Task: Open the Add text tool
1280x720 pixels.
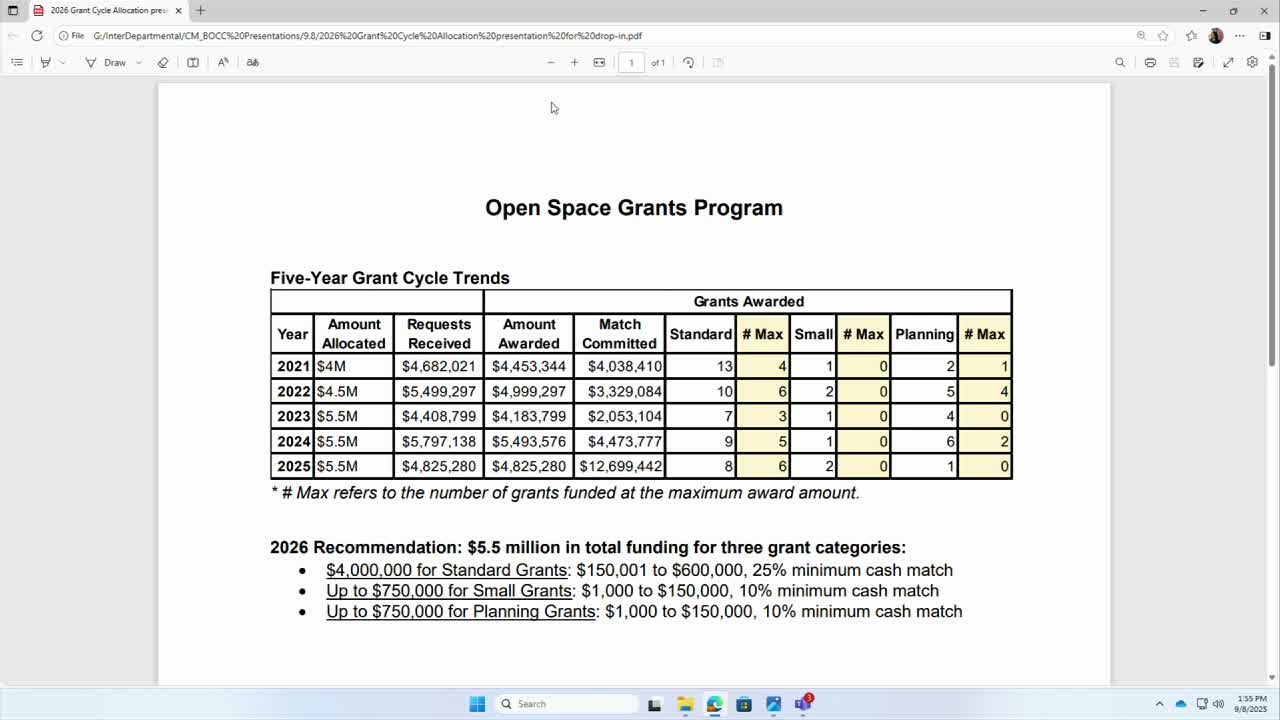Action: coord(192,62)
